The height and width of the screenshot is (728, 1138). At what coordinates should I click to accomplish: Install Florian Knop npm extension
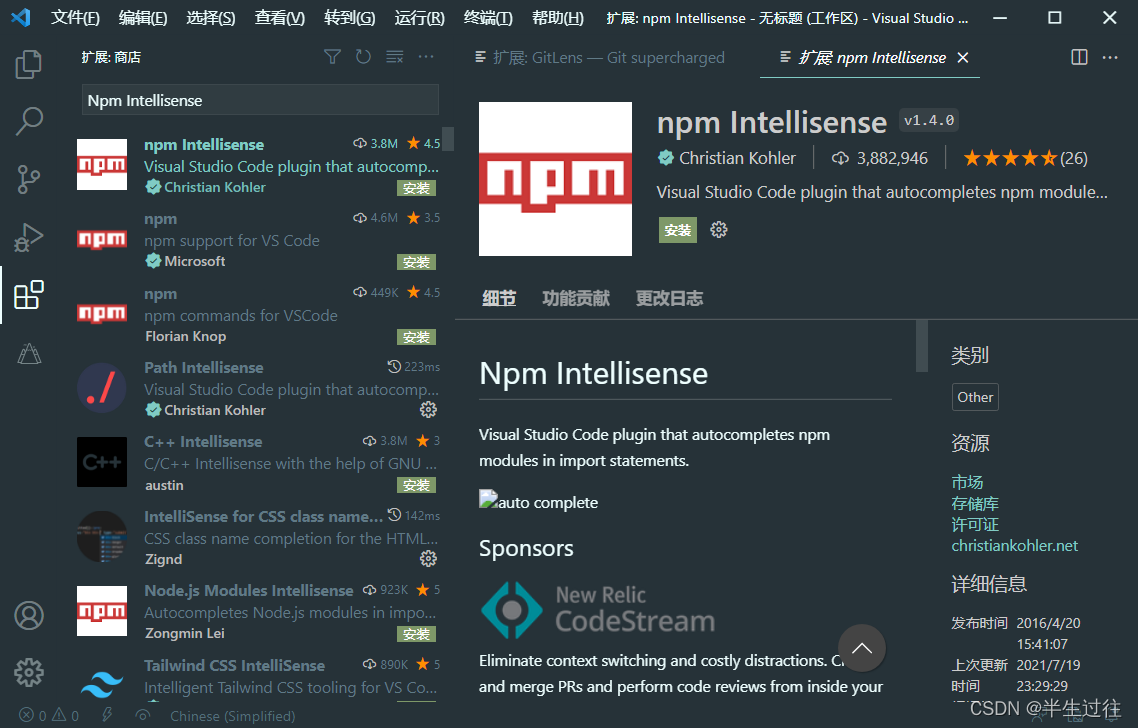416,338
